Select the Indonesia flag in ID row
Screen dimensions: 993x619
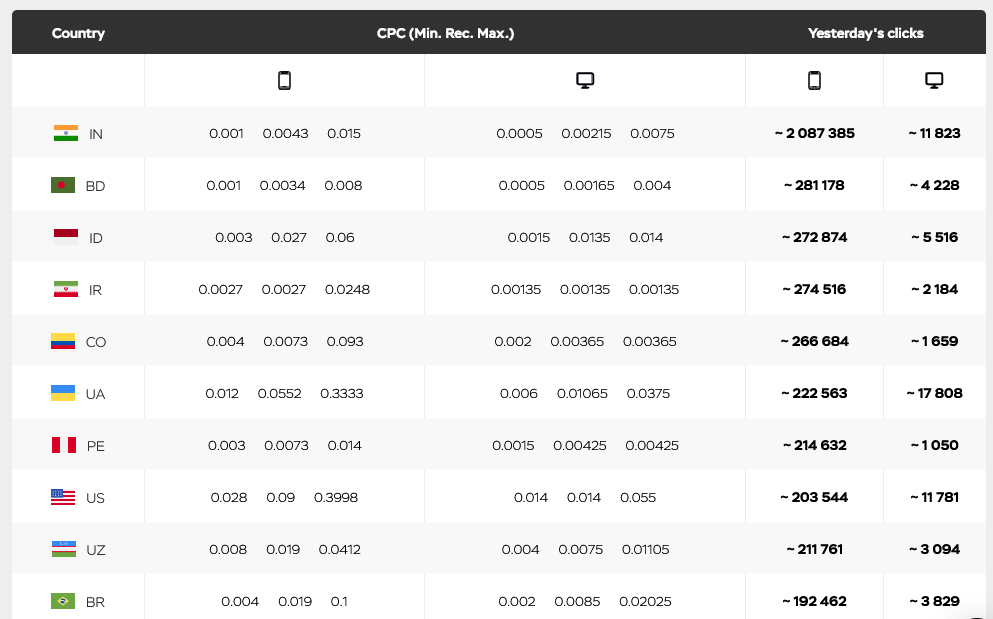tap(66, 237)
